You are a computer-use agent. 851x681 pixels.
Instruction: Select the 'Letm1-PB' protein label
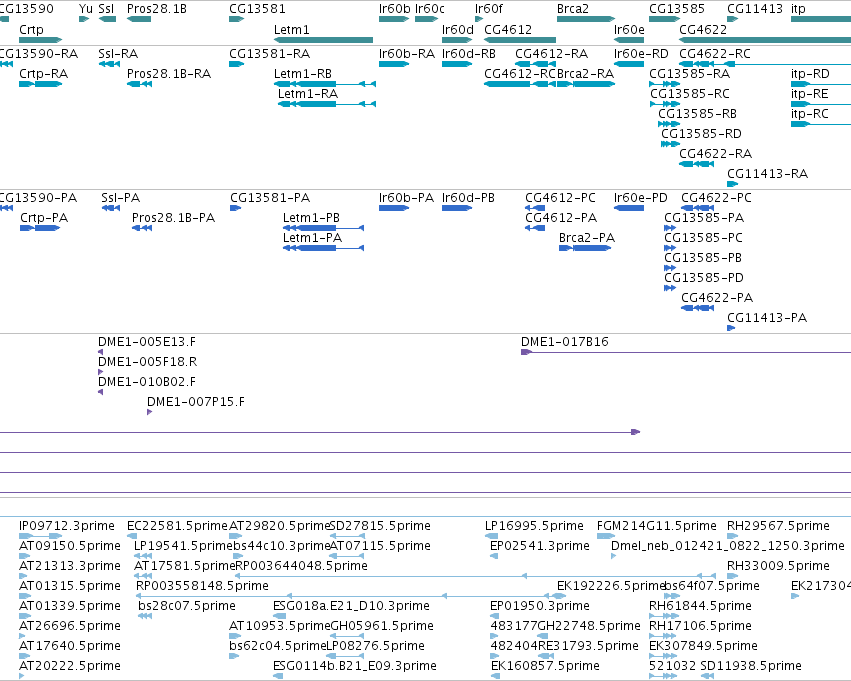[x=312, y=218]
